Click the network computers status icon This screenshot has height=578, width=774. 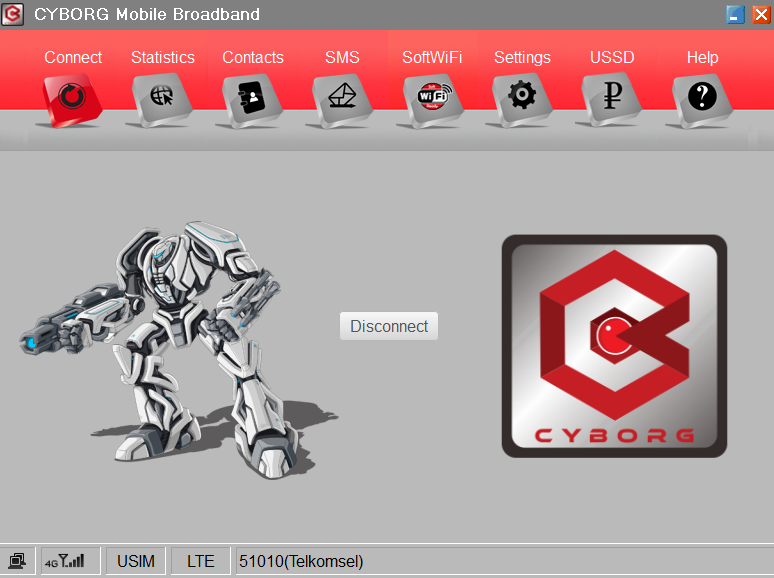pos(17,561)
